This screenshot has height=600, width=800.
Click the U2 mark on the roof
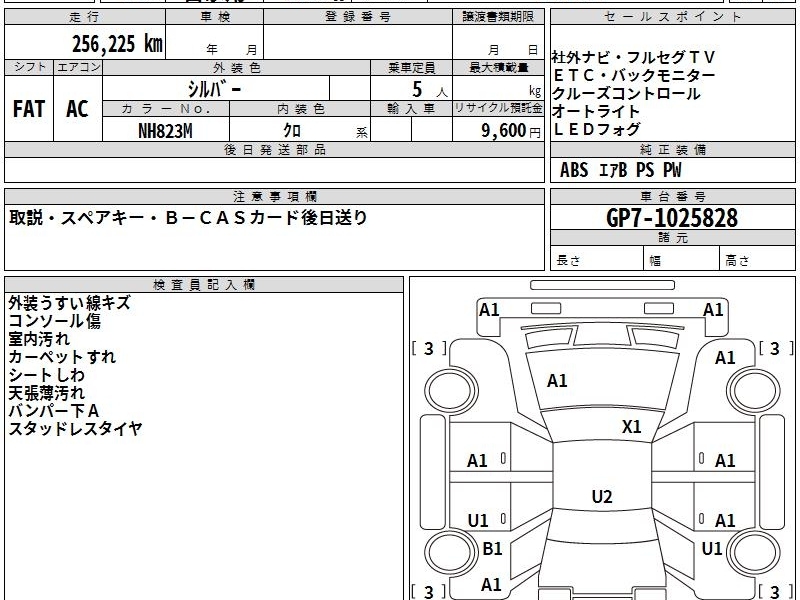click(x=602, y=496)
